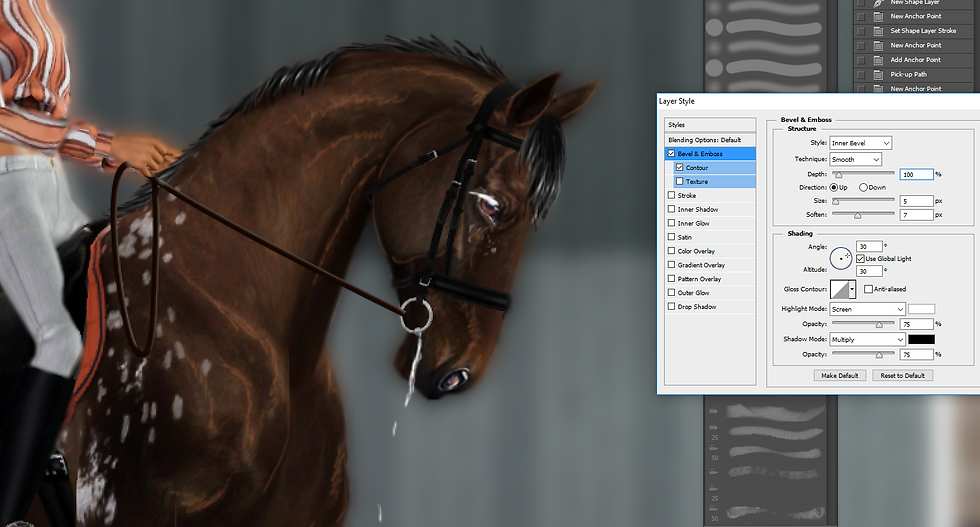Set history brush source for Set Shape Layer Stroke
The height and width of the screenshot is (527, 980).
point(861,31)
